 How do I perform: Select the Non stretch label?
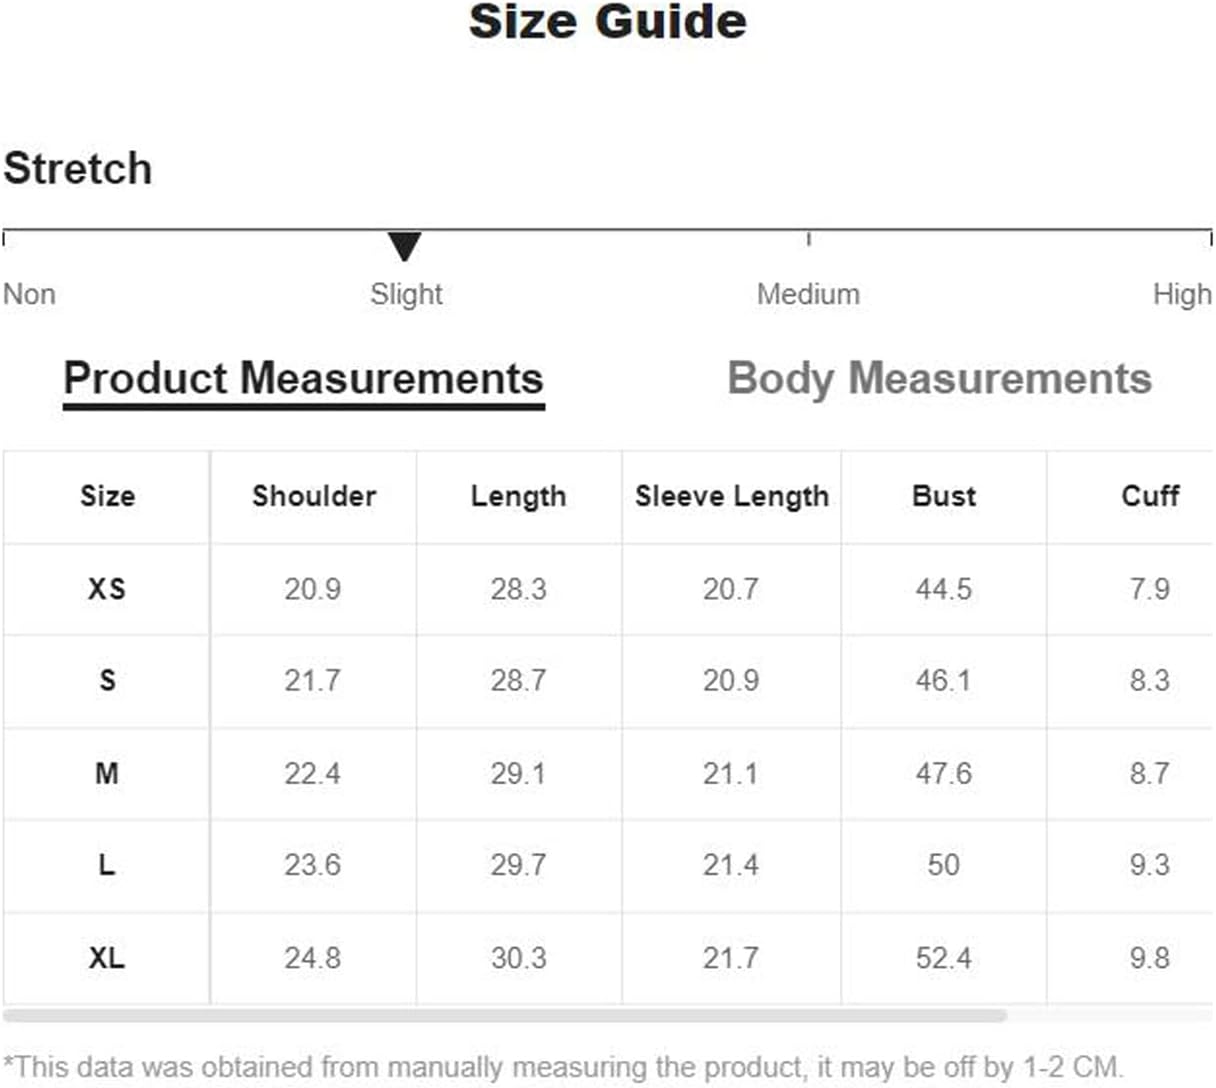pyautogui.click(x=29, y=294)
